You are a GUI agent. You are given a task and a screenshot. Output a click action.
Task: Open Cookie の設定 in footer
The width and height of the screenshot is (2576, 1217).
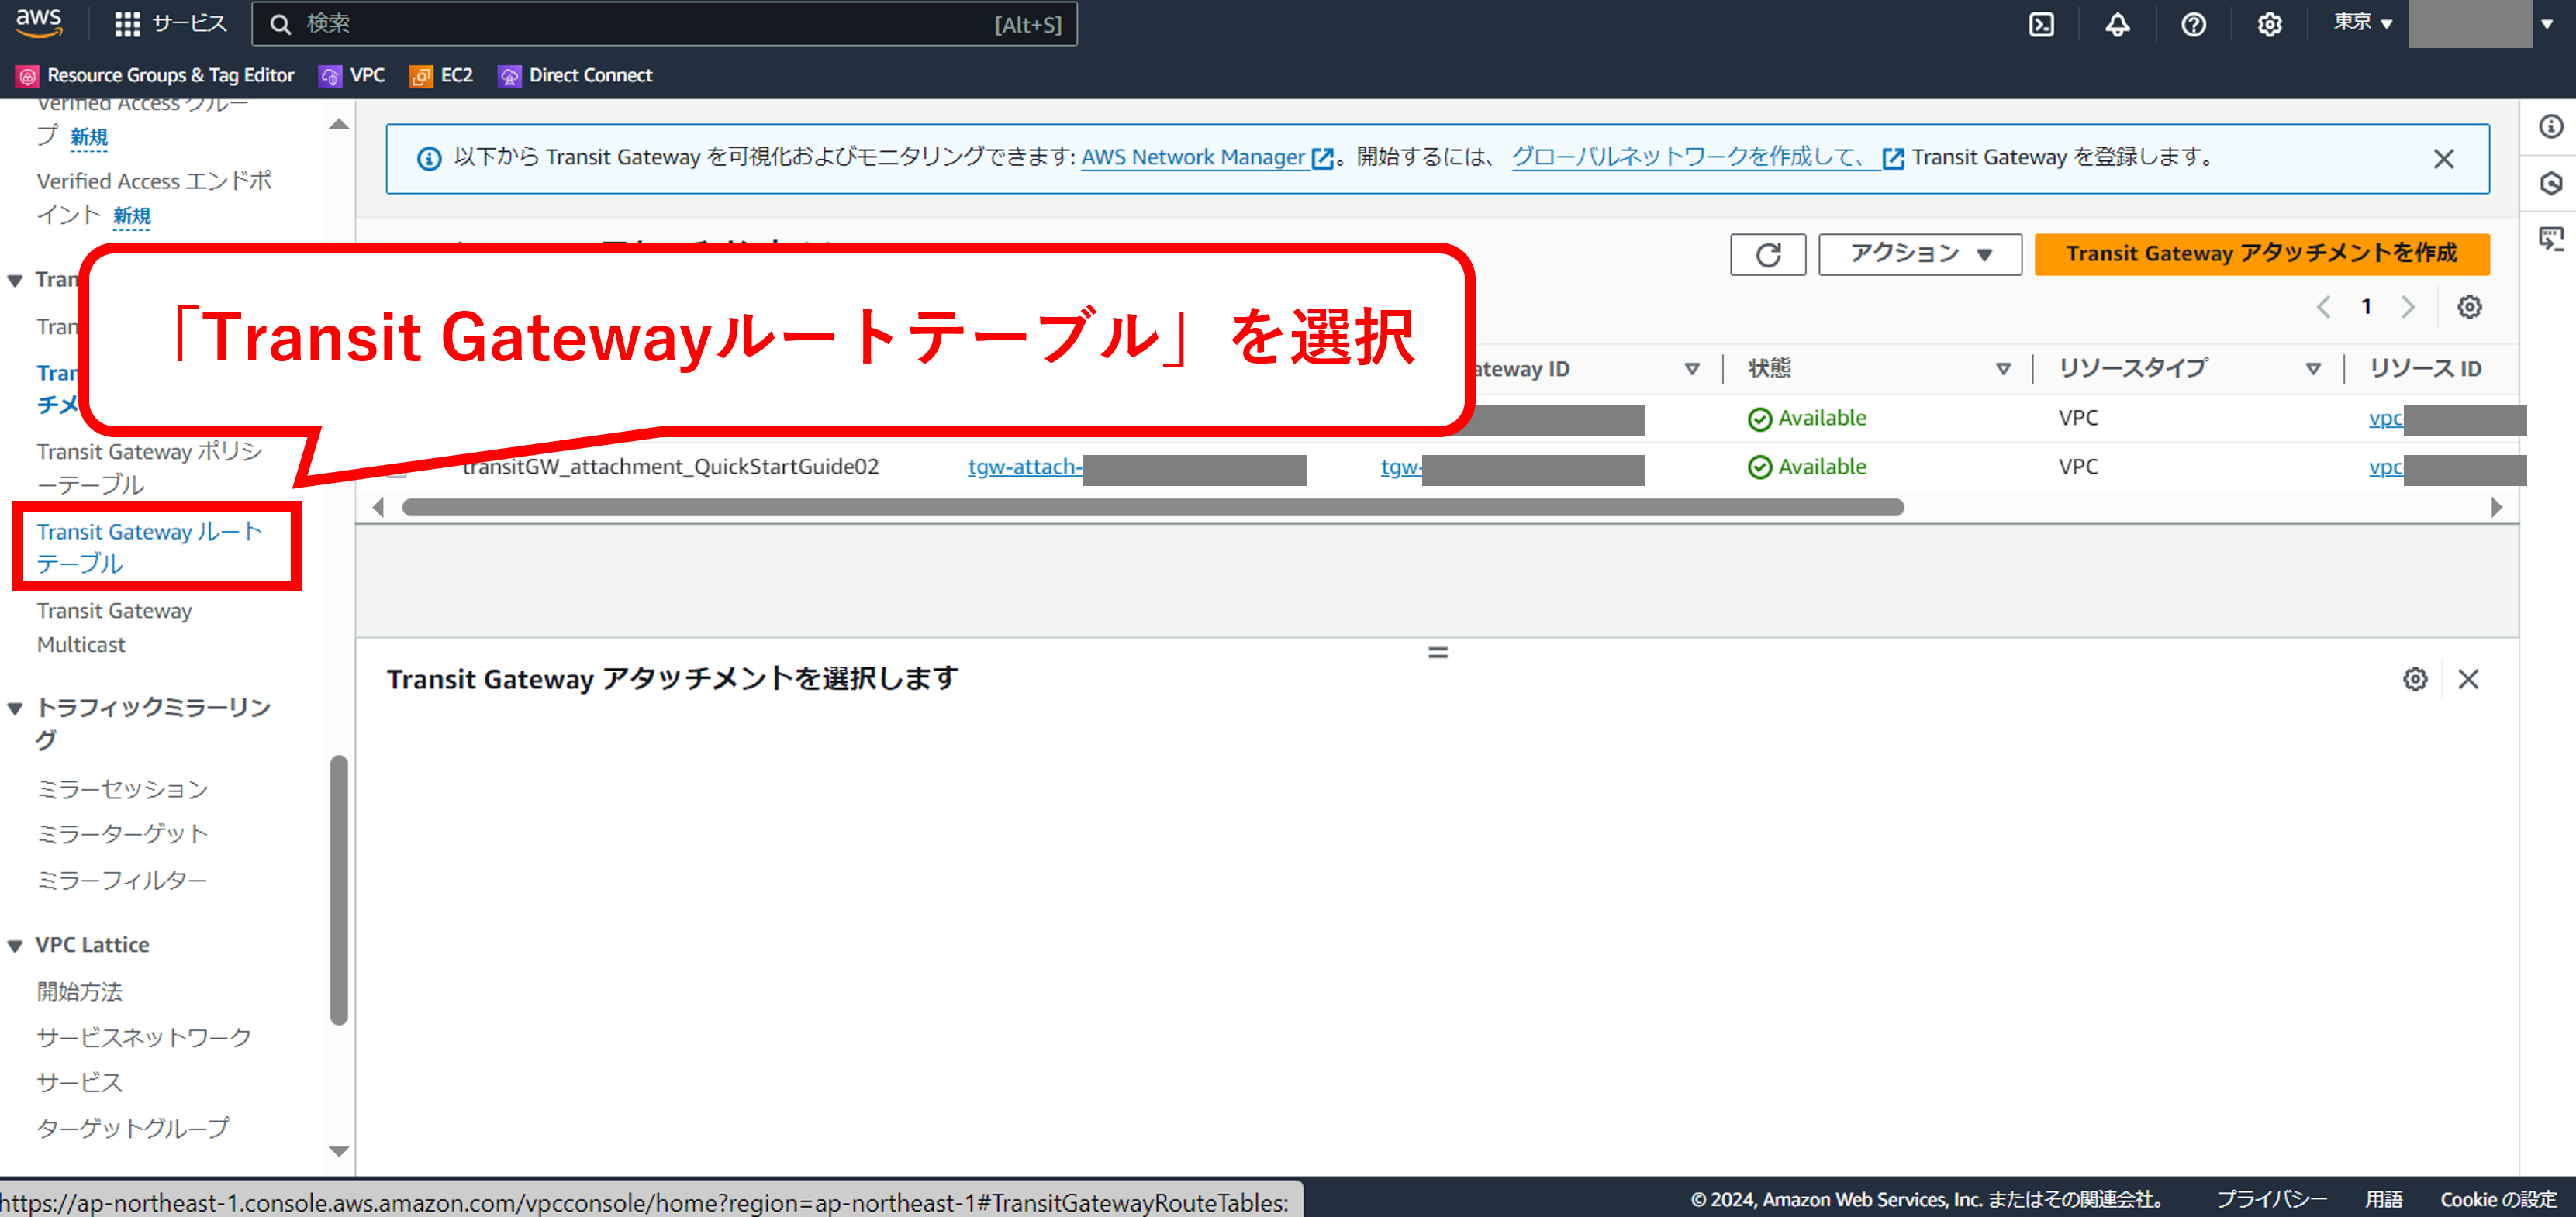tap(2497, 1199)
